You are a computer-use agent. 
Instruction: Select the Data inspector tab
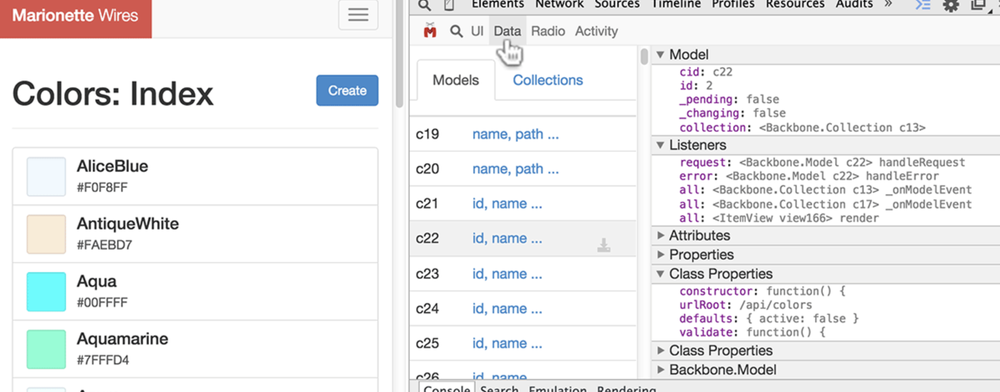(x=507, y=31)
